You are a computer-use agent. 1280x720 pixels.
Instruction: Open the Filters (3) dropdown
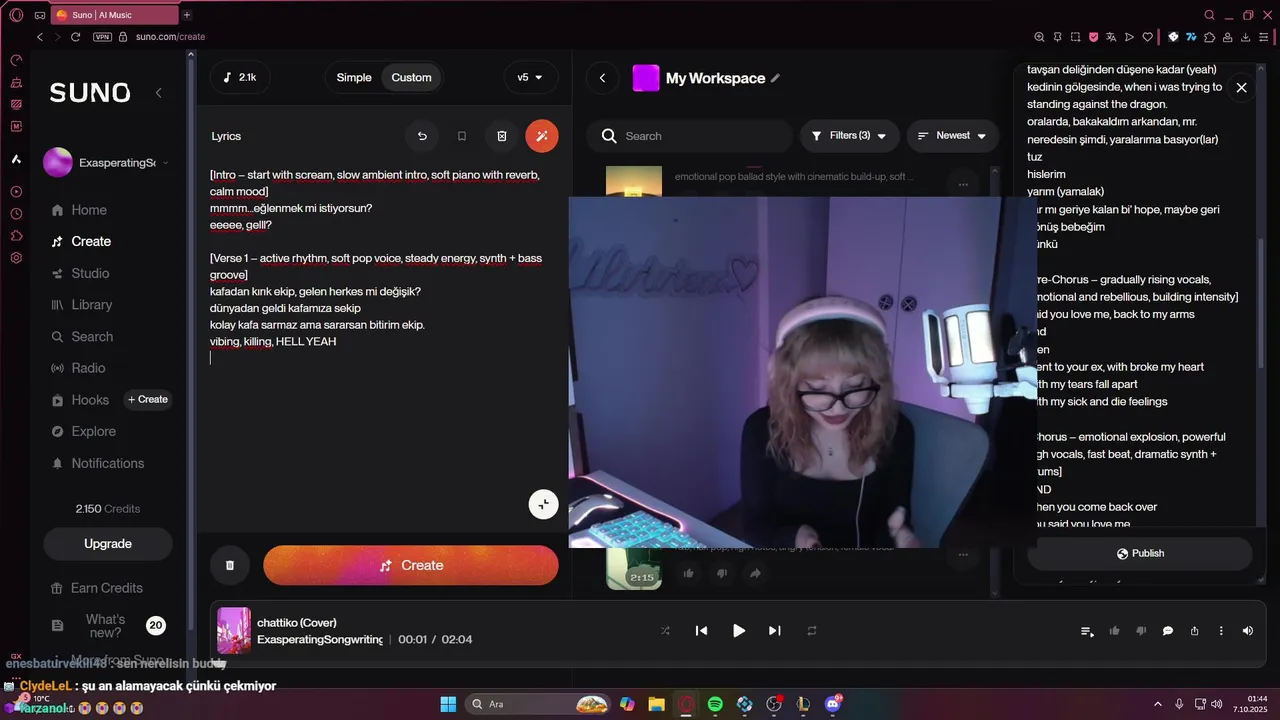coord(849,136)
